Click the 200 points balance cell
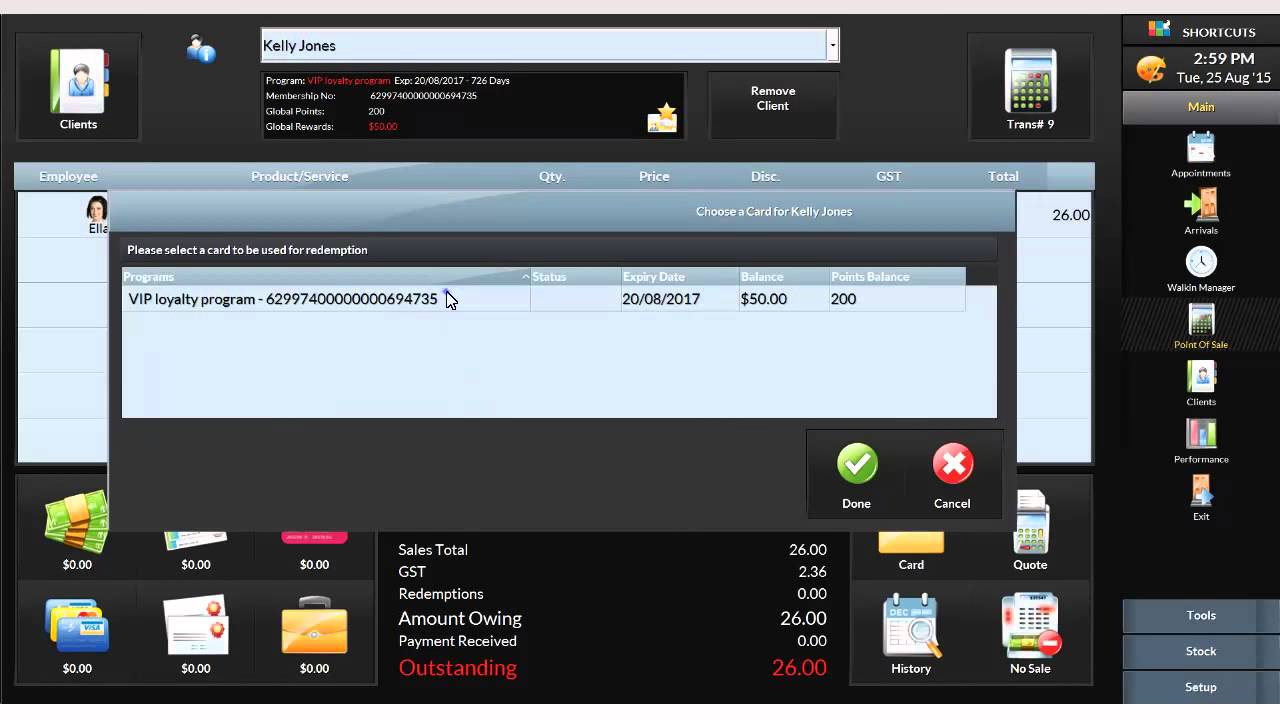Image resolution: width=1280 pixels, height=720 pixels. (x=897, y=298)
